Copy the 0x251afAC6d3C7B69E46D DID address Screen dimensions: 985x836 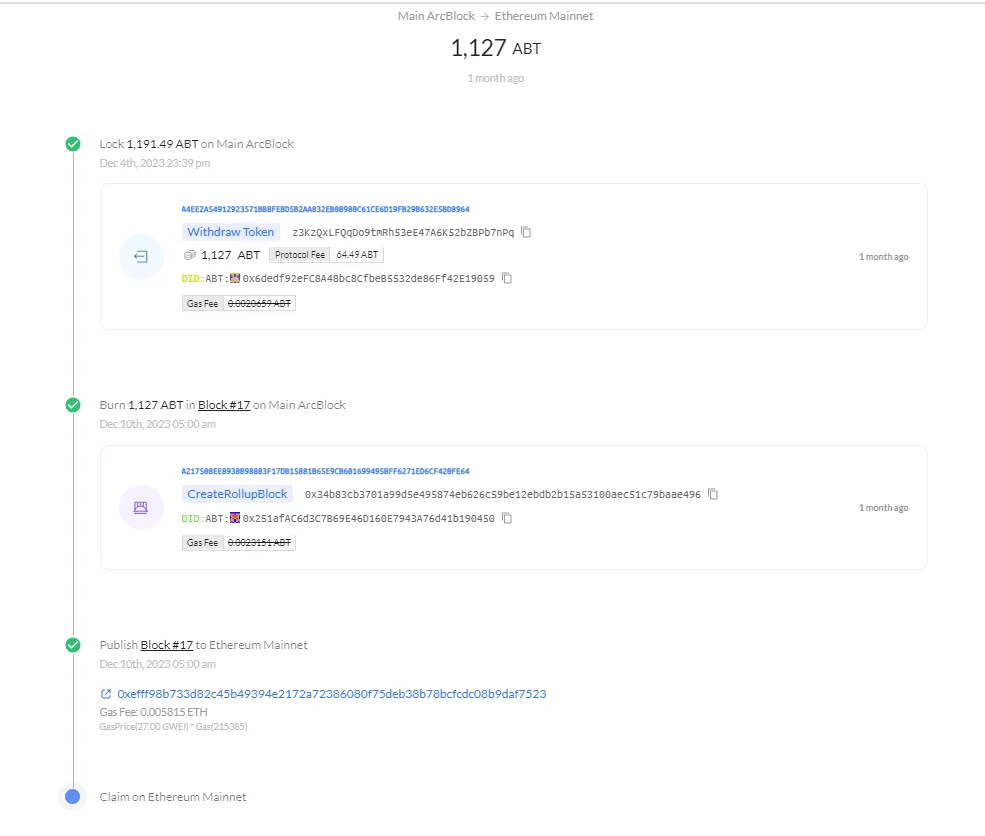pos(507,518)
